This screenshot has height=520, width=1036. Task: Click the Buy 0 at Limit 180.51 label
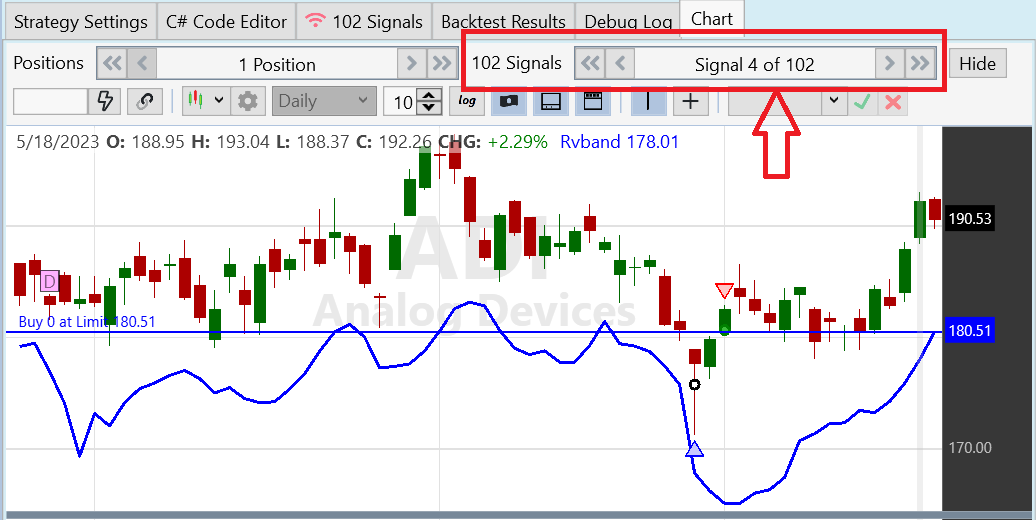[87, 322]
